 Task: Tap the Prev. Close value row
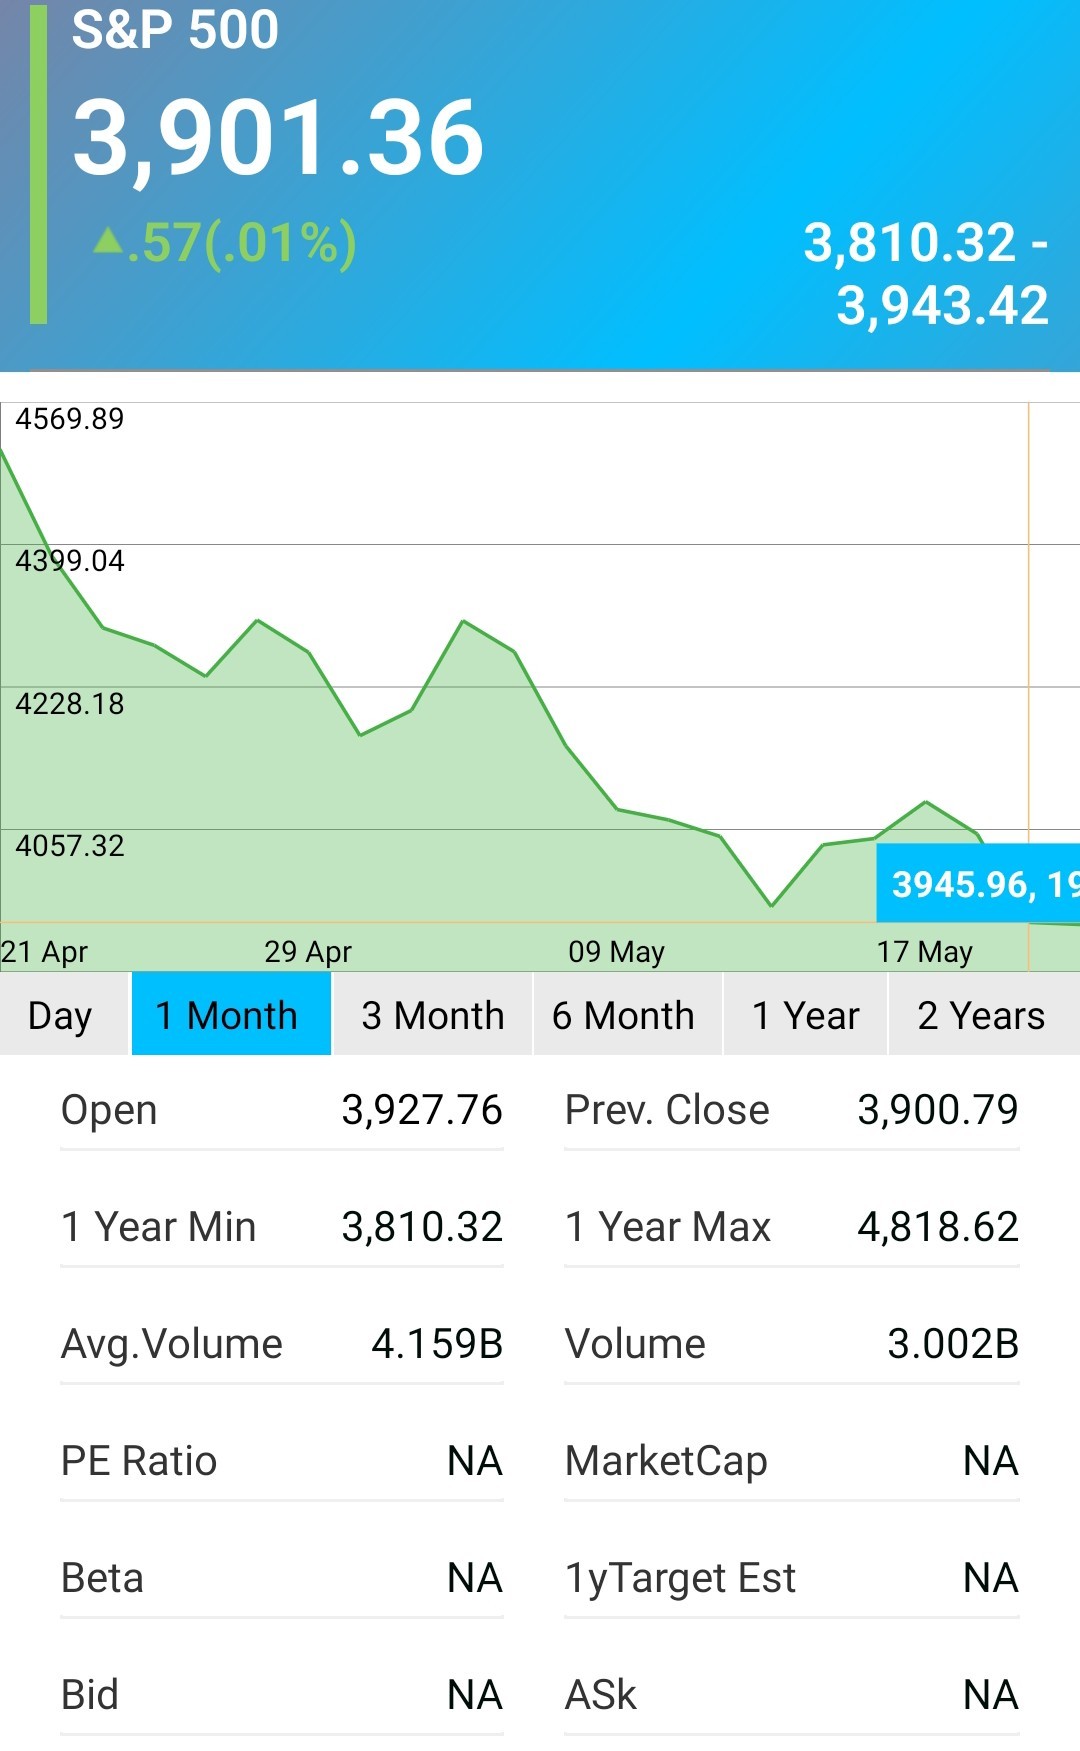click(792, 1110)
